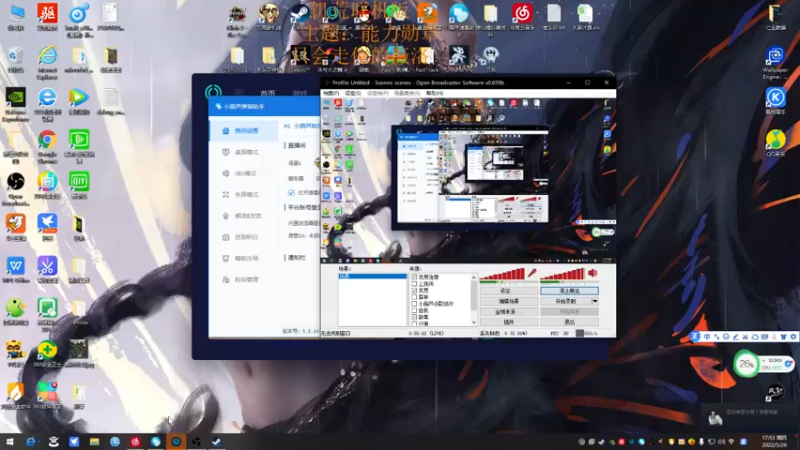Click the sources list scroll-up arrow
The image size is (800, 450).
(x=474, y=277)
